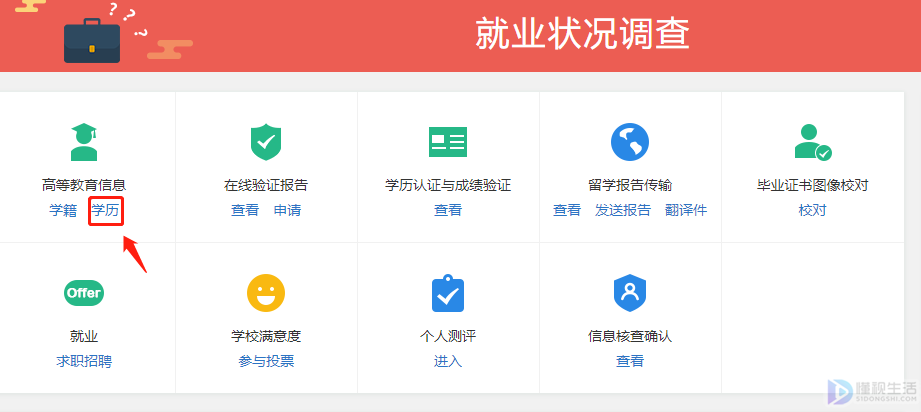The height and width of the screenshot is (412, 921).
Task: Select 查看 under 在线验证报告
Action: click(x=245, y=210)
